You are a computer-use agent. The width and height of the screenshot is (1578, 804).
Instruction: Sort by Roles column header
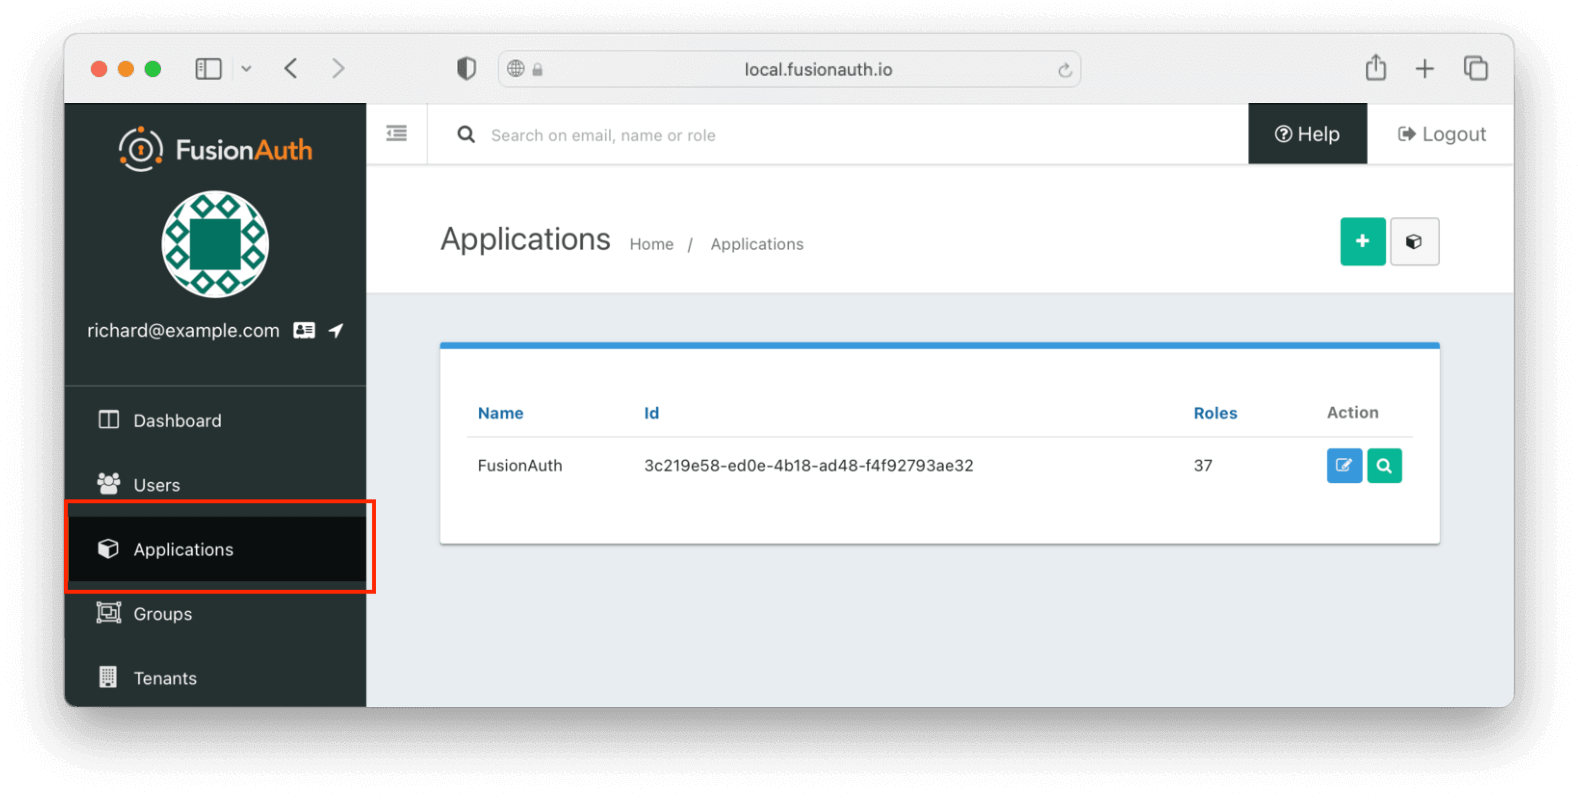(1215, 413)
